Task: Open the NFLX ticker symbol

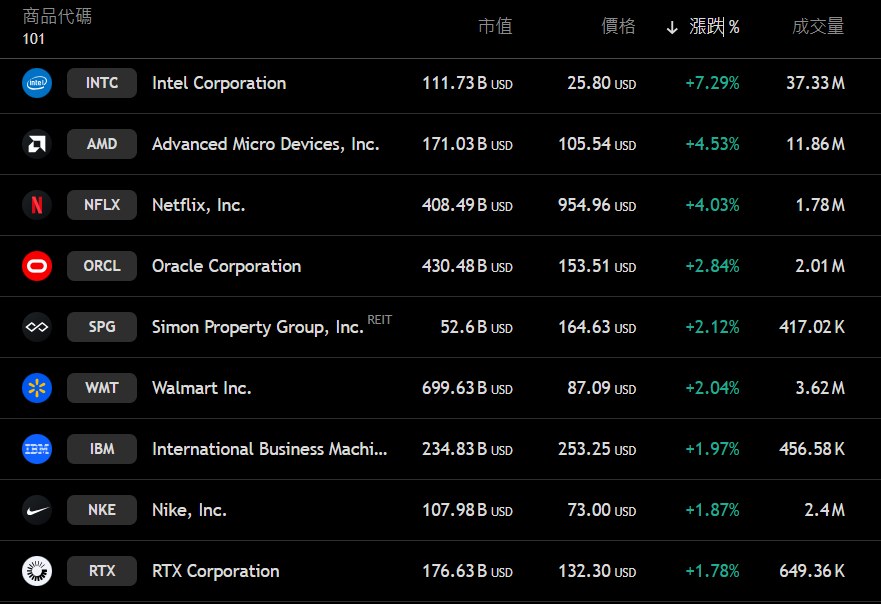Action: (x=102, y=205)
